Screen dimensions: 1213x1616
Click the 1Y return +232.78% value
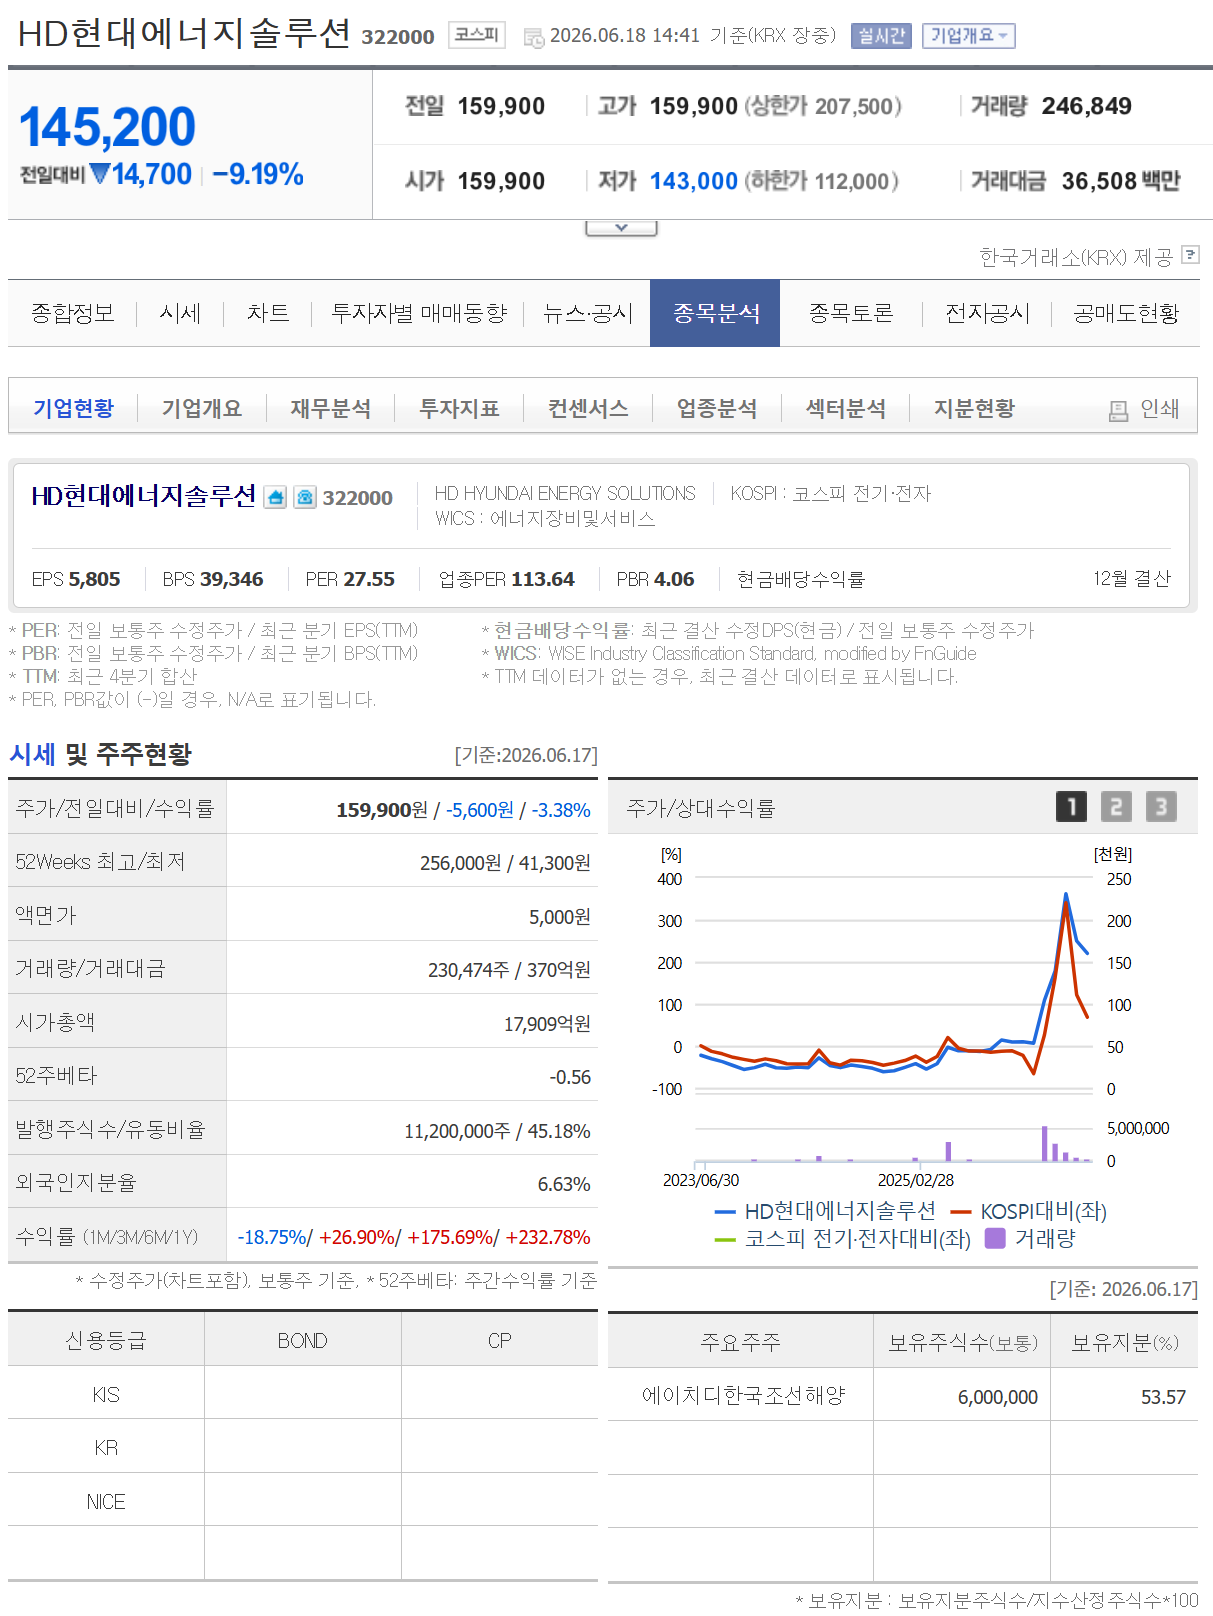point(548,1237)
